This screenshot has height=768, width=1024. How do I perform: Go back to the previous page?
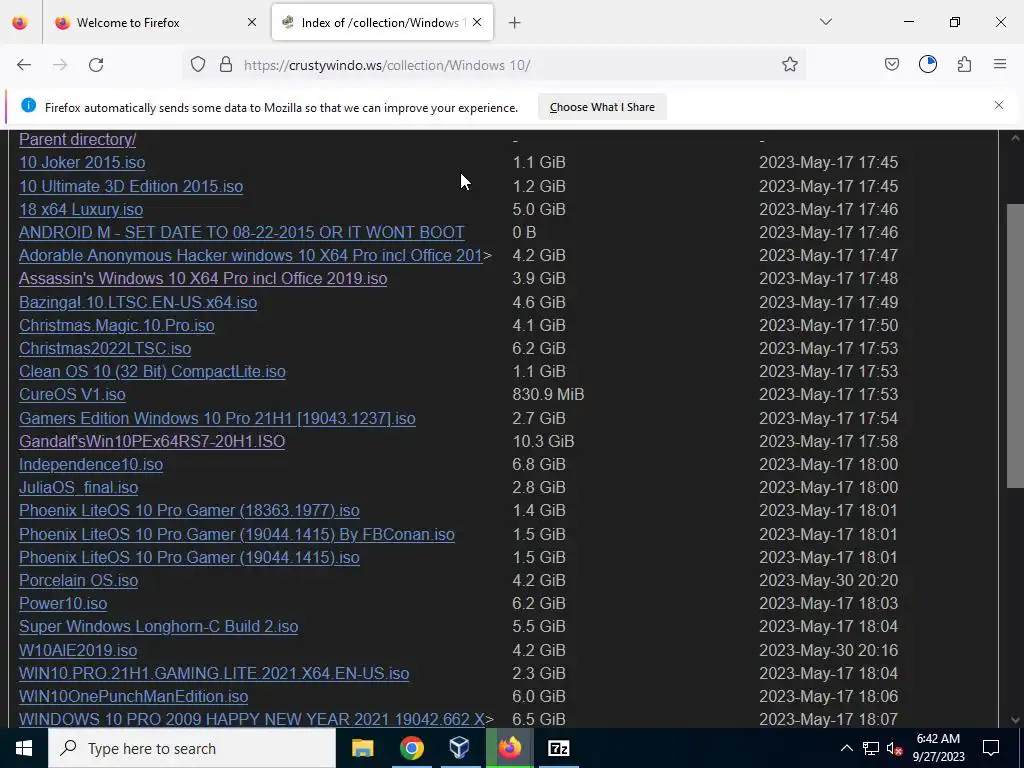pos(24,65)
